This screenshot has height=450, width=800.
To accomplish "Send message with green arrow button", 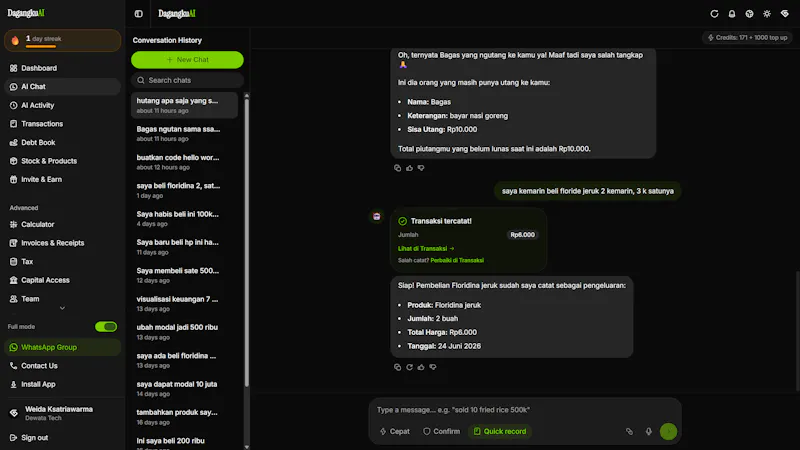I will pyautogui.click(x=668, y=432).
